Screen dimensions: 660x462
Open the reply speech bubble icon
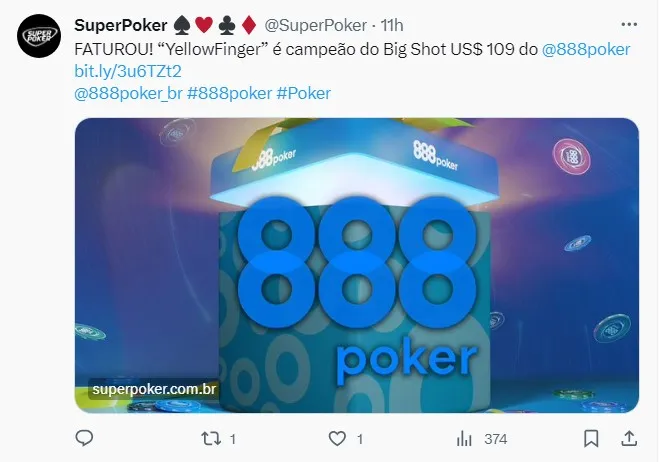pos(84,438)
